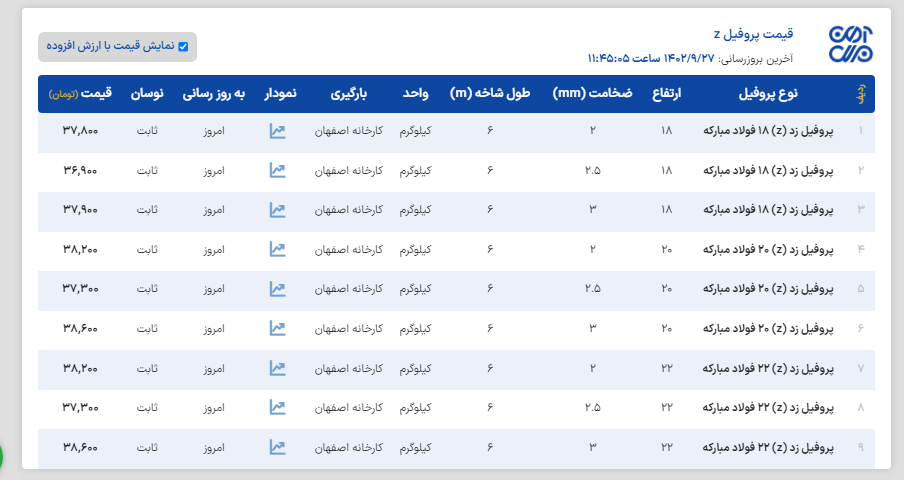
Task: Open chart icon for row 6 (20, 3mm)
Action: click(278, 328)
